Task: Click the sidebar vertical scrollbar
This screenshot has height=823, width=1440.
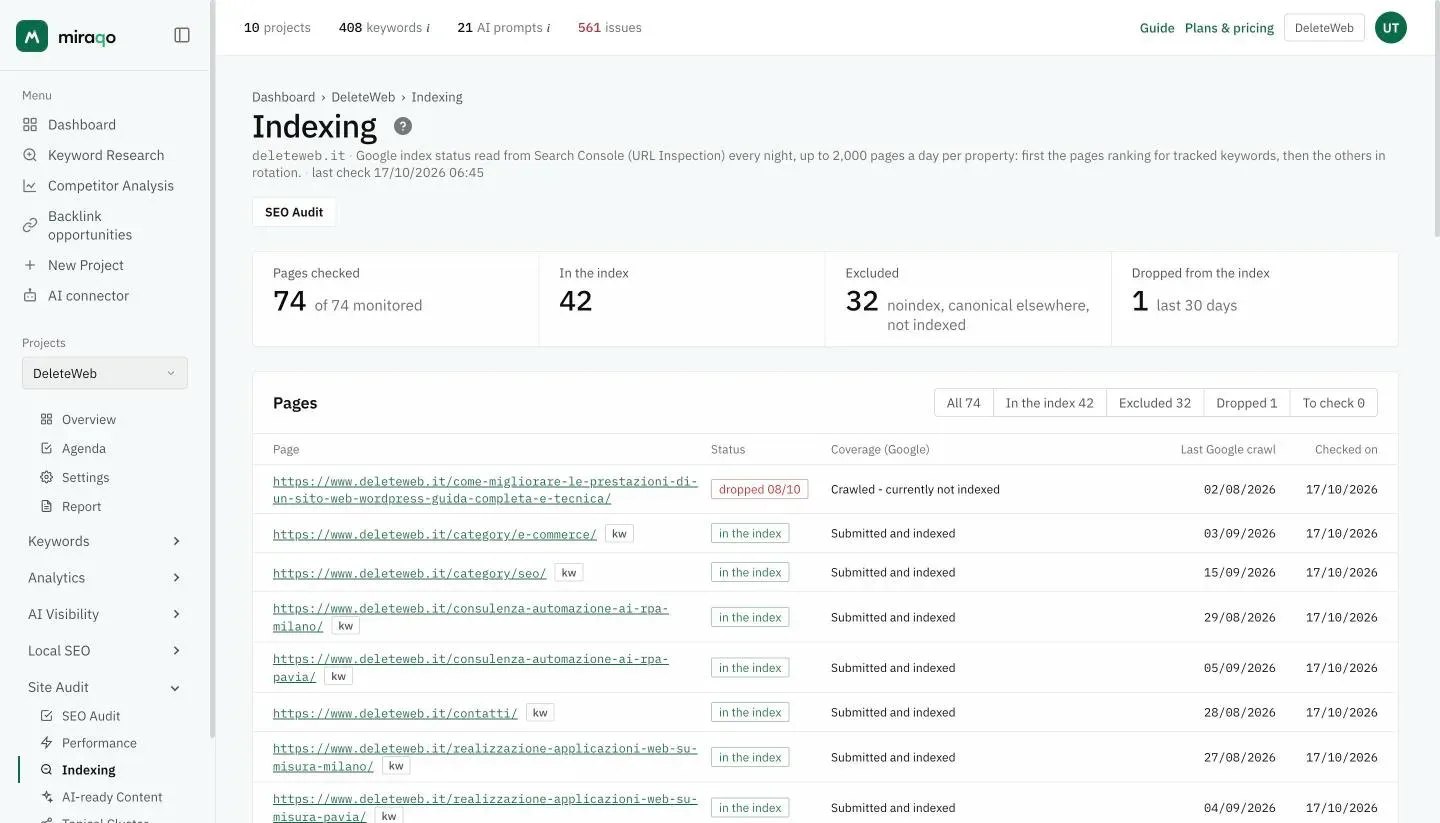Action: [x=212, y=370]
